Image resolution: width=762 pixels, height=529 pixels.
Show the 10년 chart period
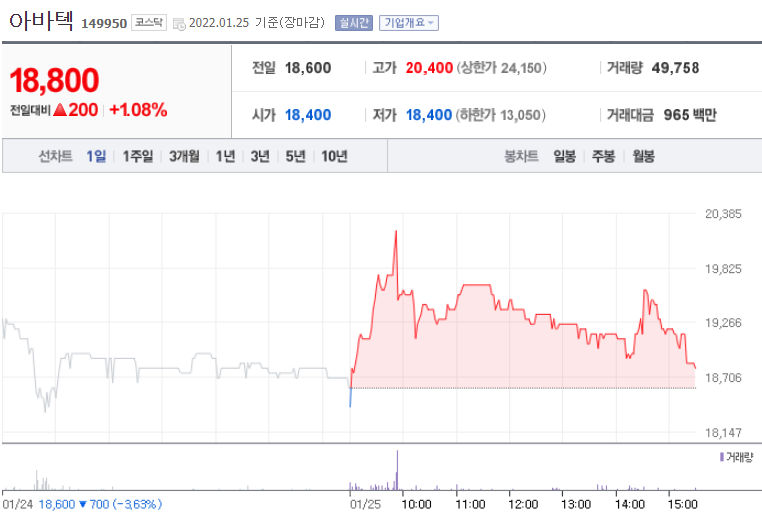pyautogui.click(x=334, y=156)
